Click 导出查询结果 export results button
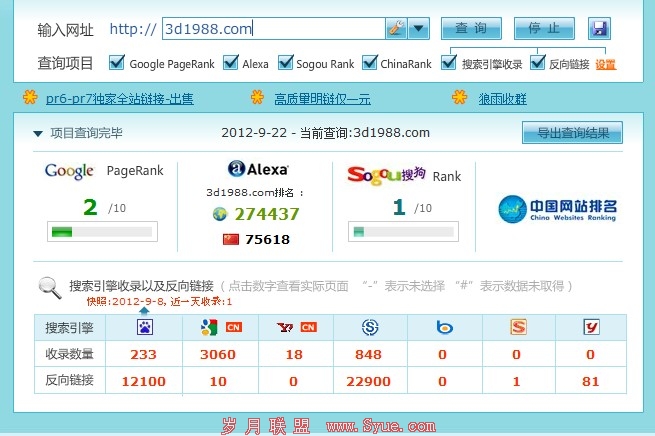Screen dimensions: 655x436 [x=572, y=133]
